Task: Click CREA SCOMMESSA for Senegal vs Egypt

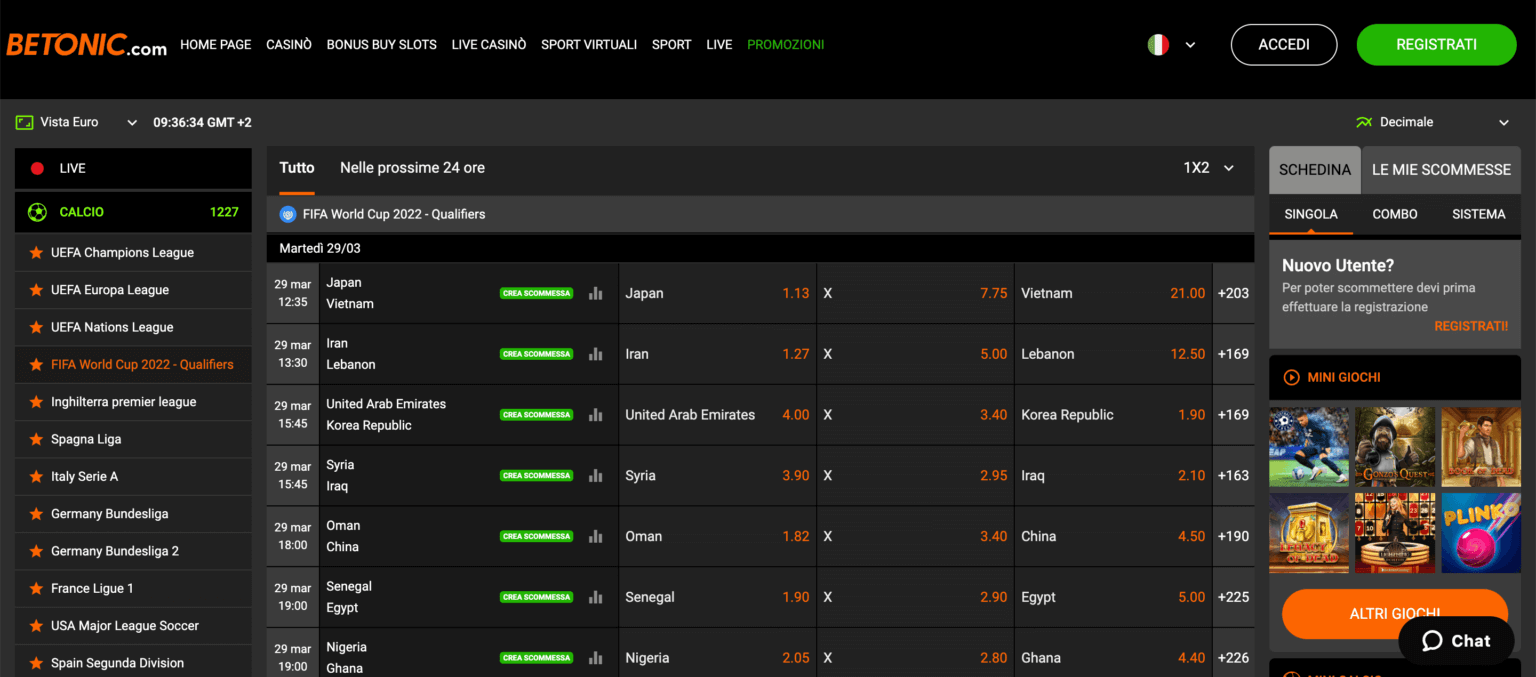Action: click(537, 597)
